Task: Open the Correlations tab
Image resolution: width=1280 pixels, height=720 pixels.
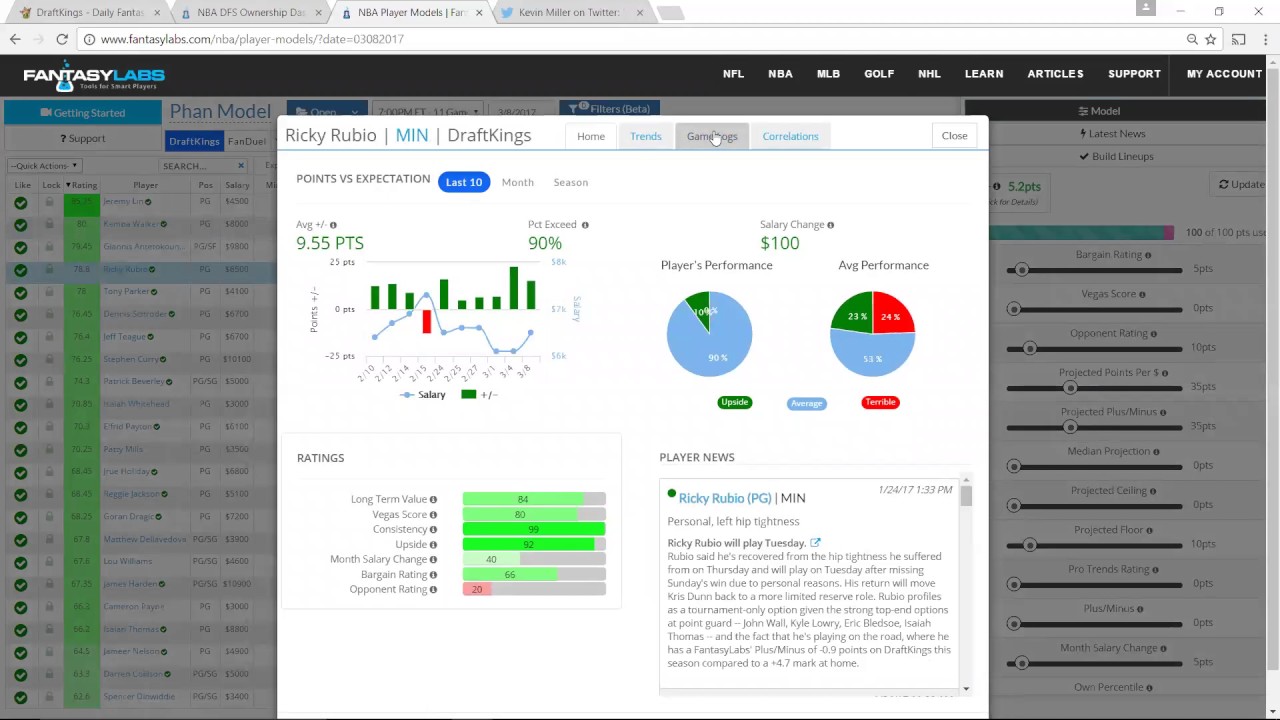Action: pyautogui.click(x=790, y=136)
